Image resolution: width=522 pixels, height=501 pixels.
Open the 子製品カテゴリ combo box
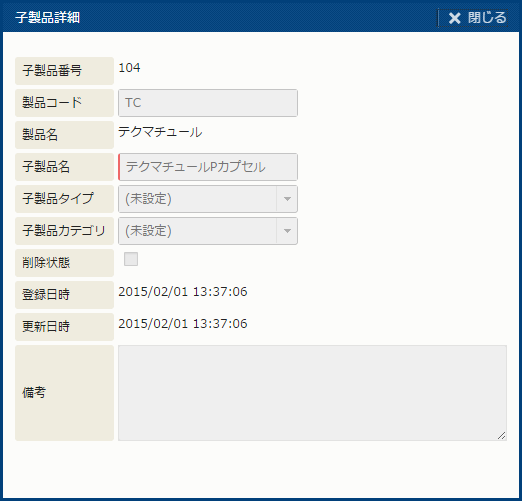pos(208,231)
